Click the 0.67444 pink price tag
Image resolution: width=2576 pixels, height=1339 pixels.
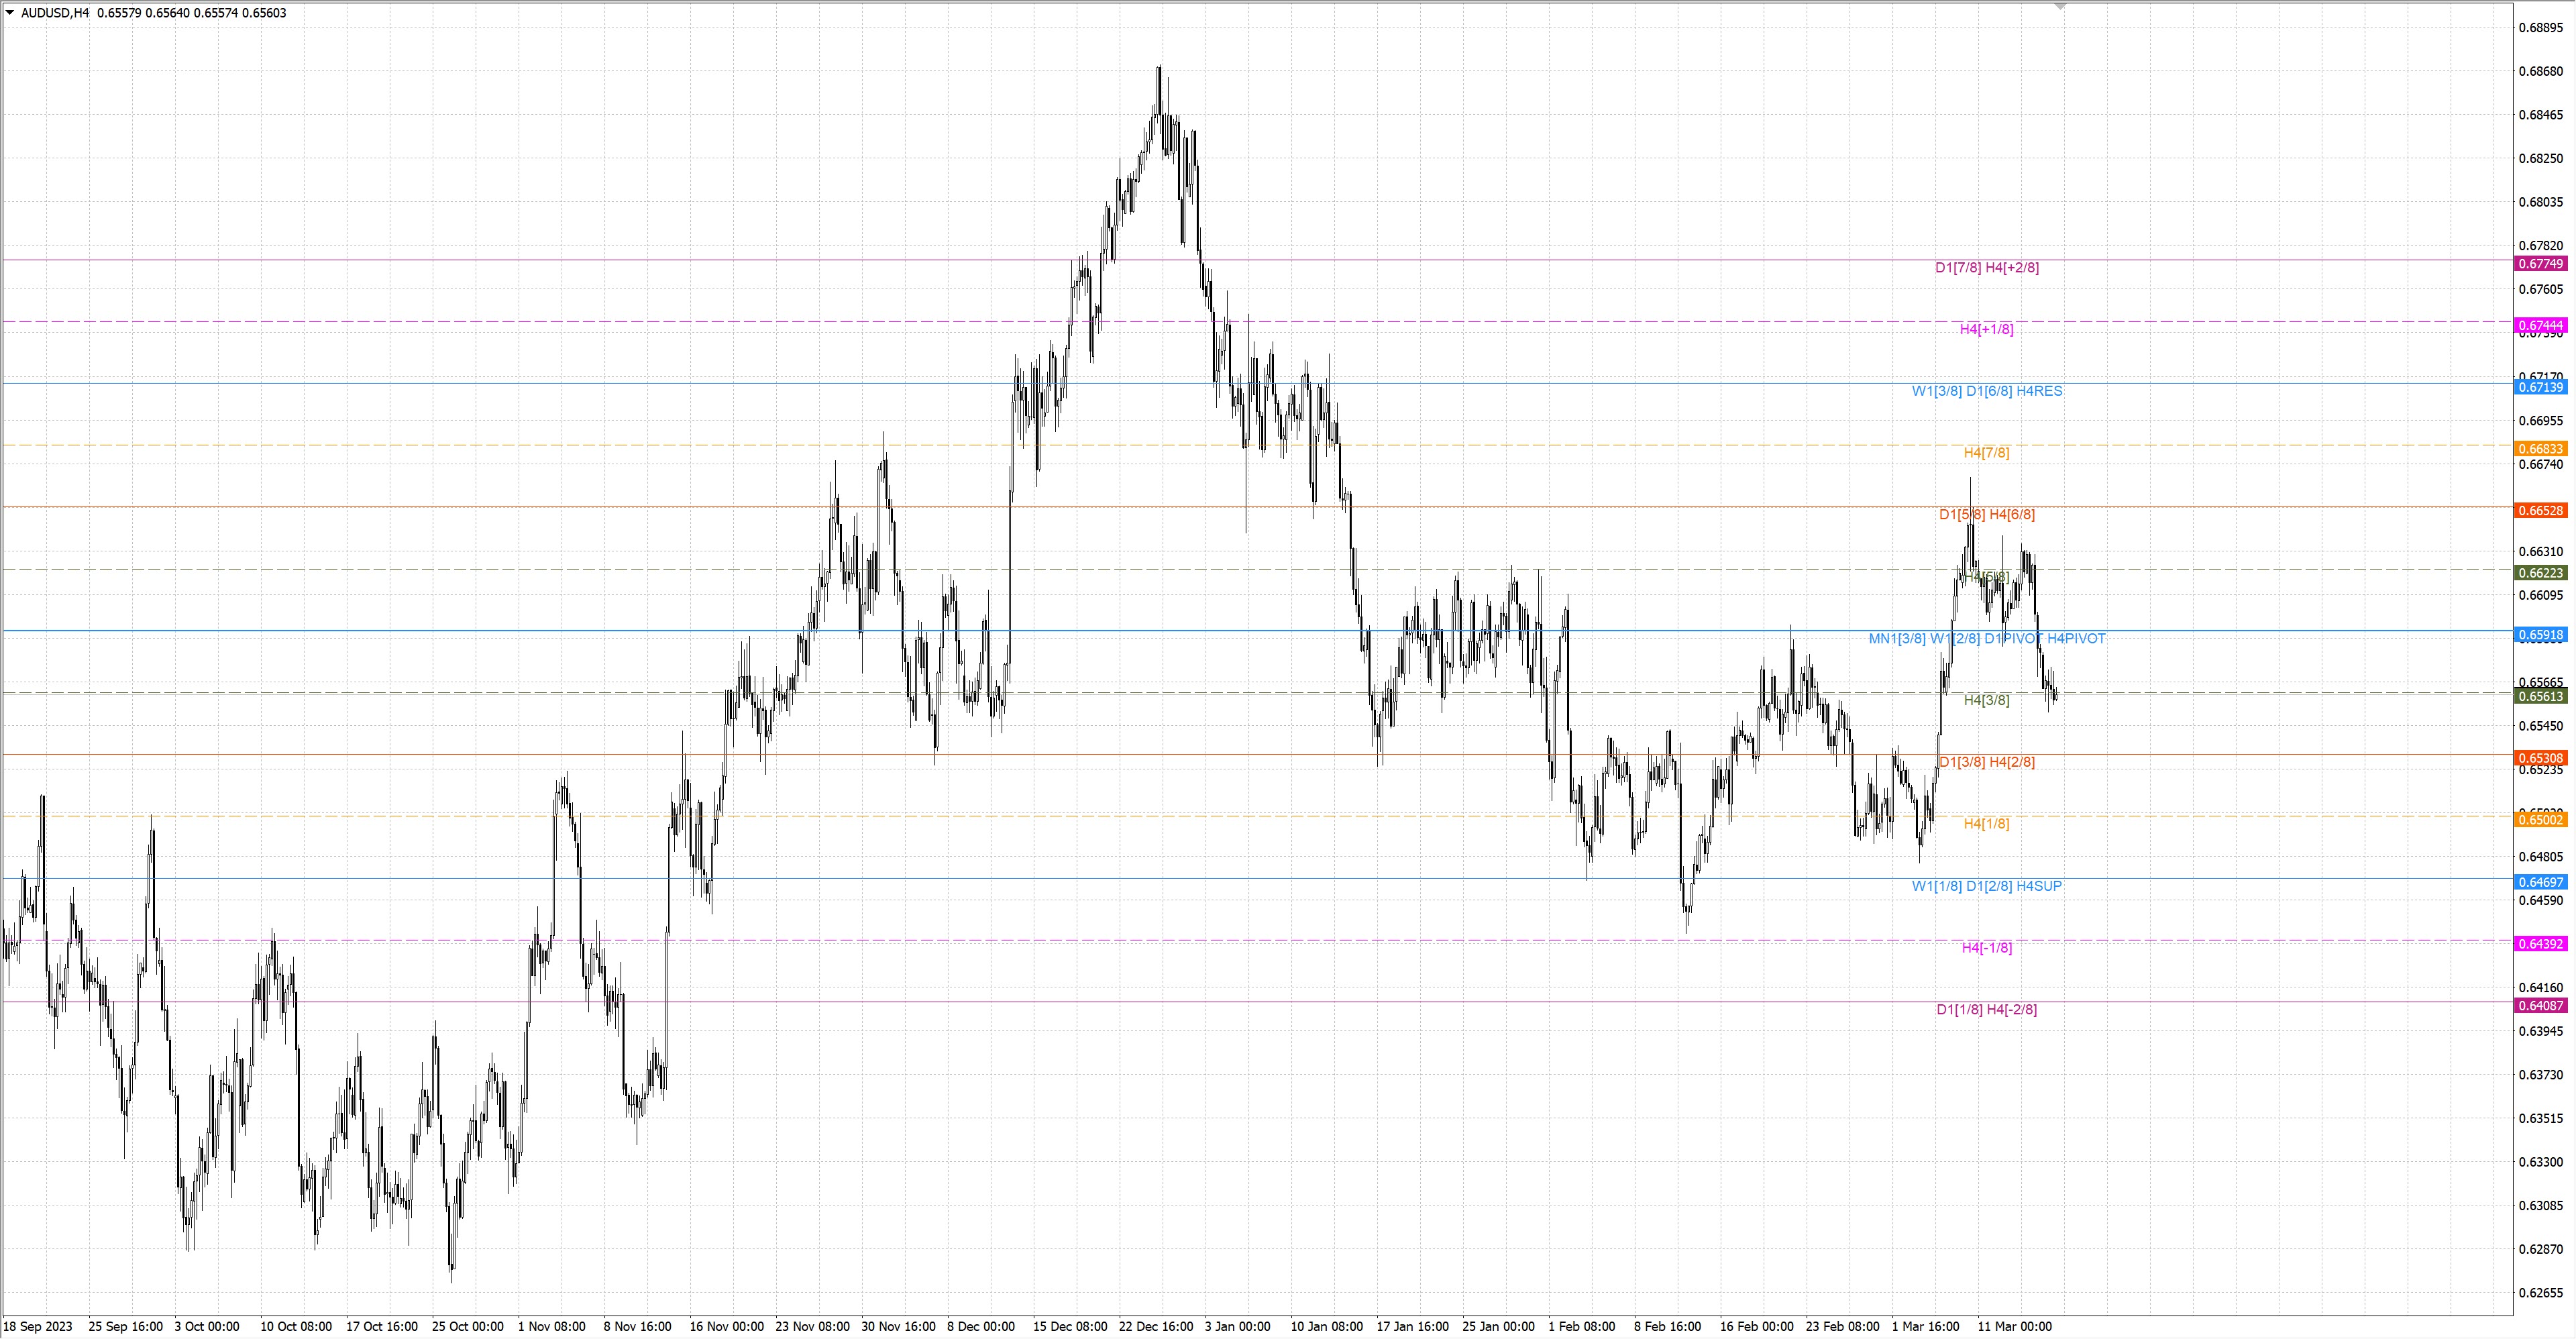click(x=2540, y=325)
